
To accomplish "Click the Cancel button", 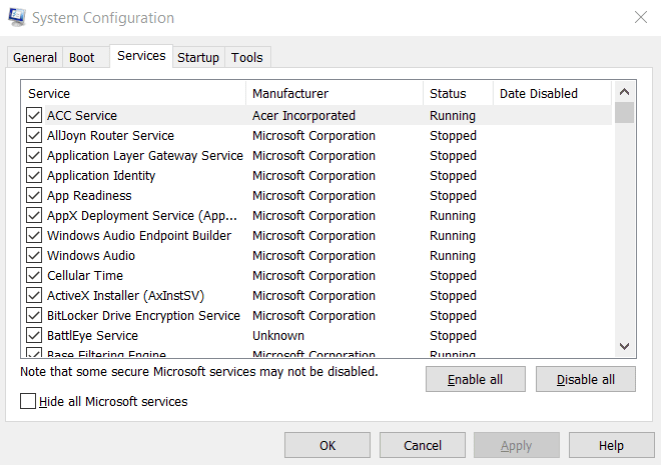I will click(423, 446).
